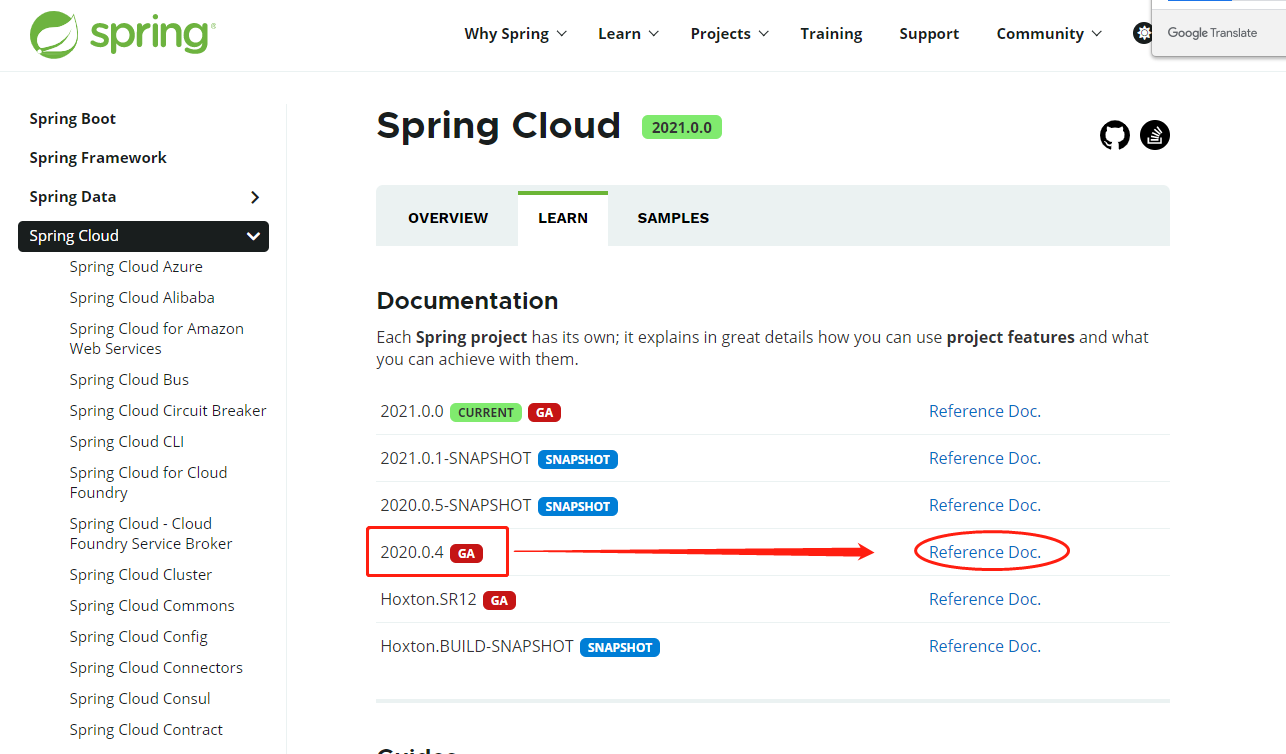Open Spring Cloud Config
Viewport: 1286px width, 754px height.
(139, 637)
